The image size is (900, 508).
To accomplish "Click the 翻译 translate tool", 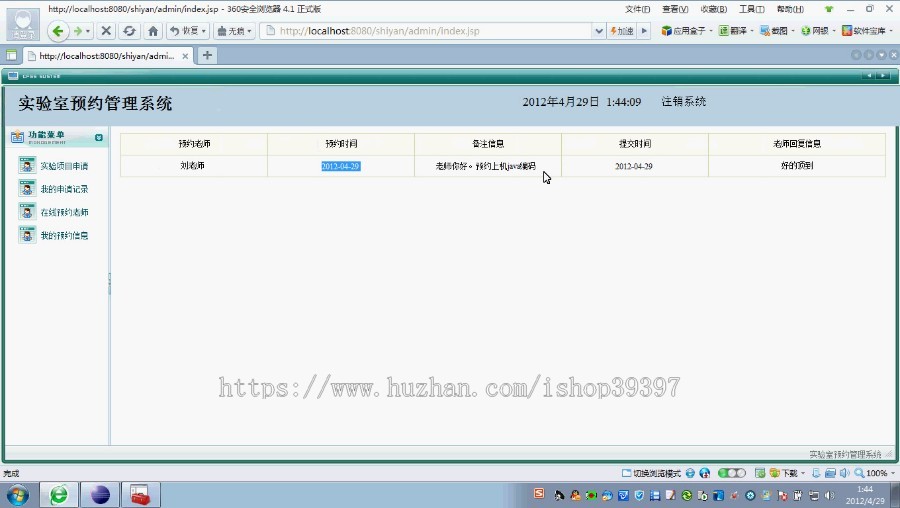I will [x=733, y=31].
